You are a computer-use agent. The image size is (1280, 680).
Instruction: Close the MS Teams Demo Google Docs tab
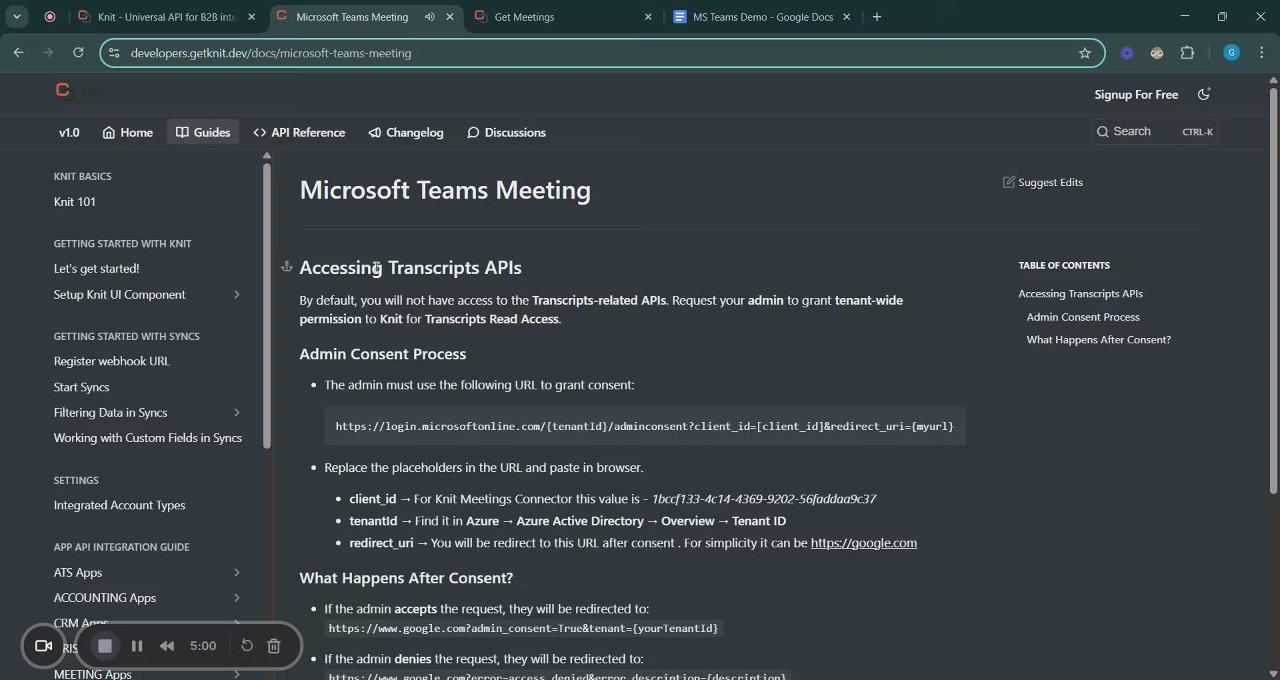pos(847,17)
